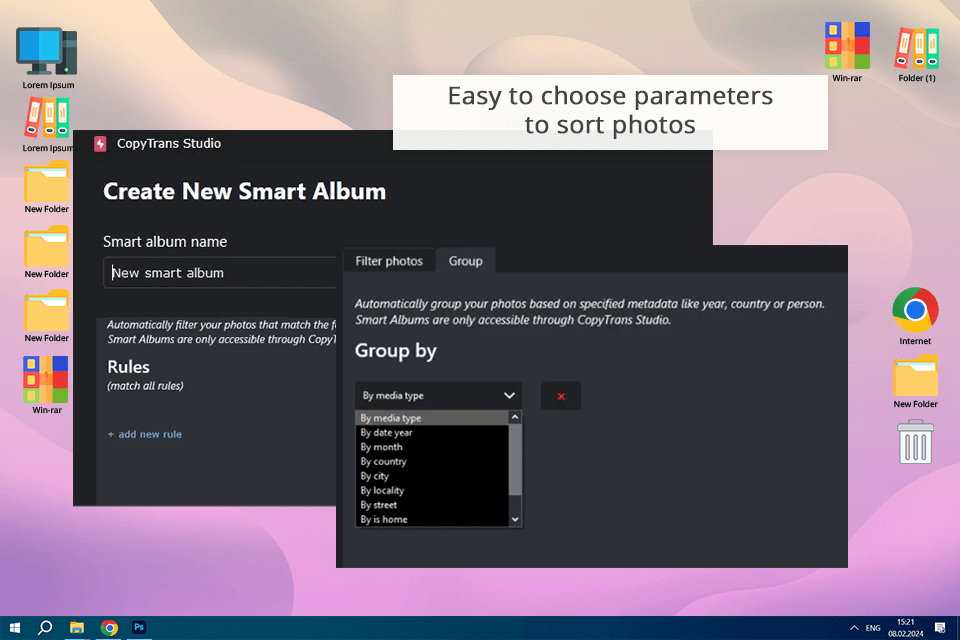Switch to the Group tab

click(x=465, y=261)
